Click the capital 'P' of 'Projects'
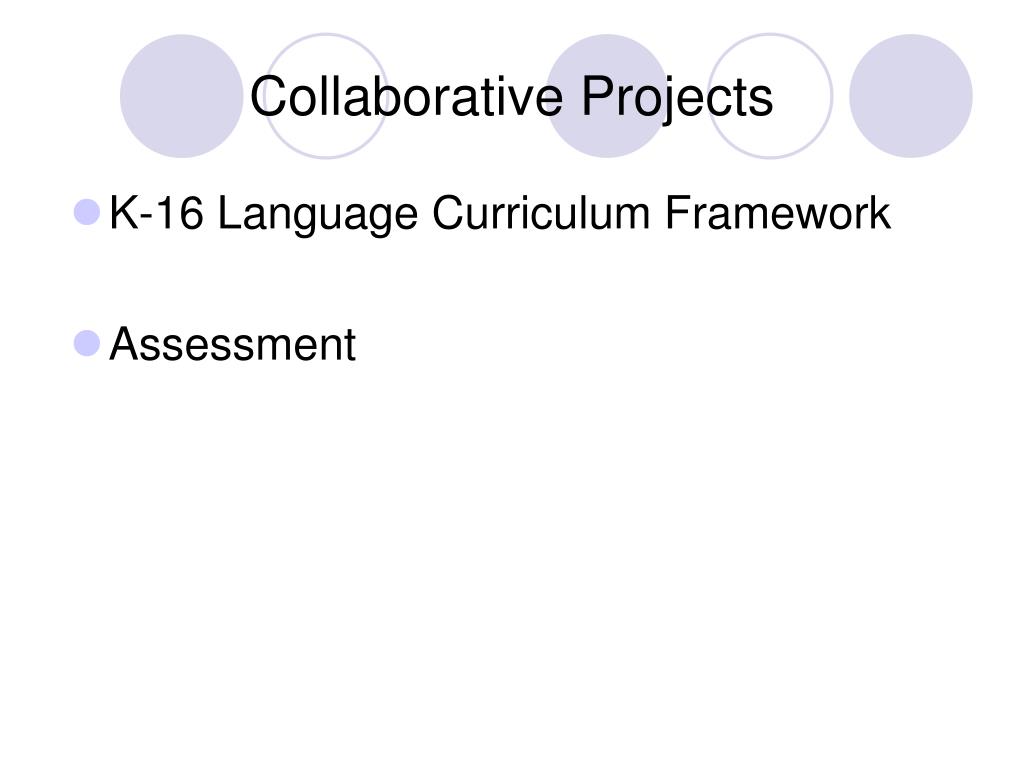Image resolution: width=1024 pixels, height=768 pixels. (x=598, y=97)
